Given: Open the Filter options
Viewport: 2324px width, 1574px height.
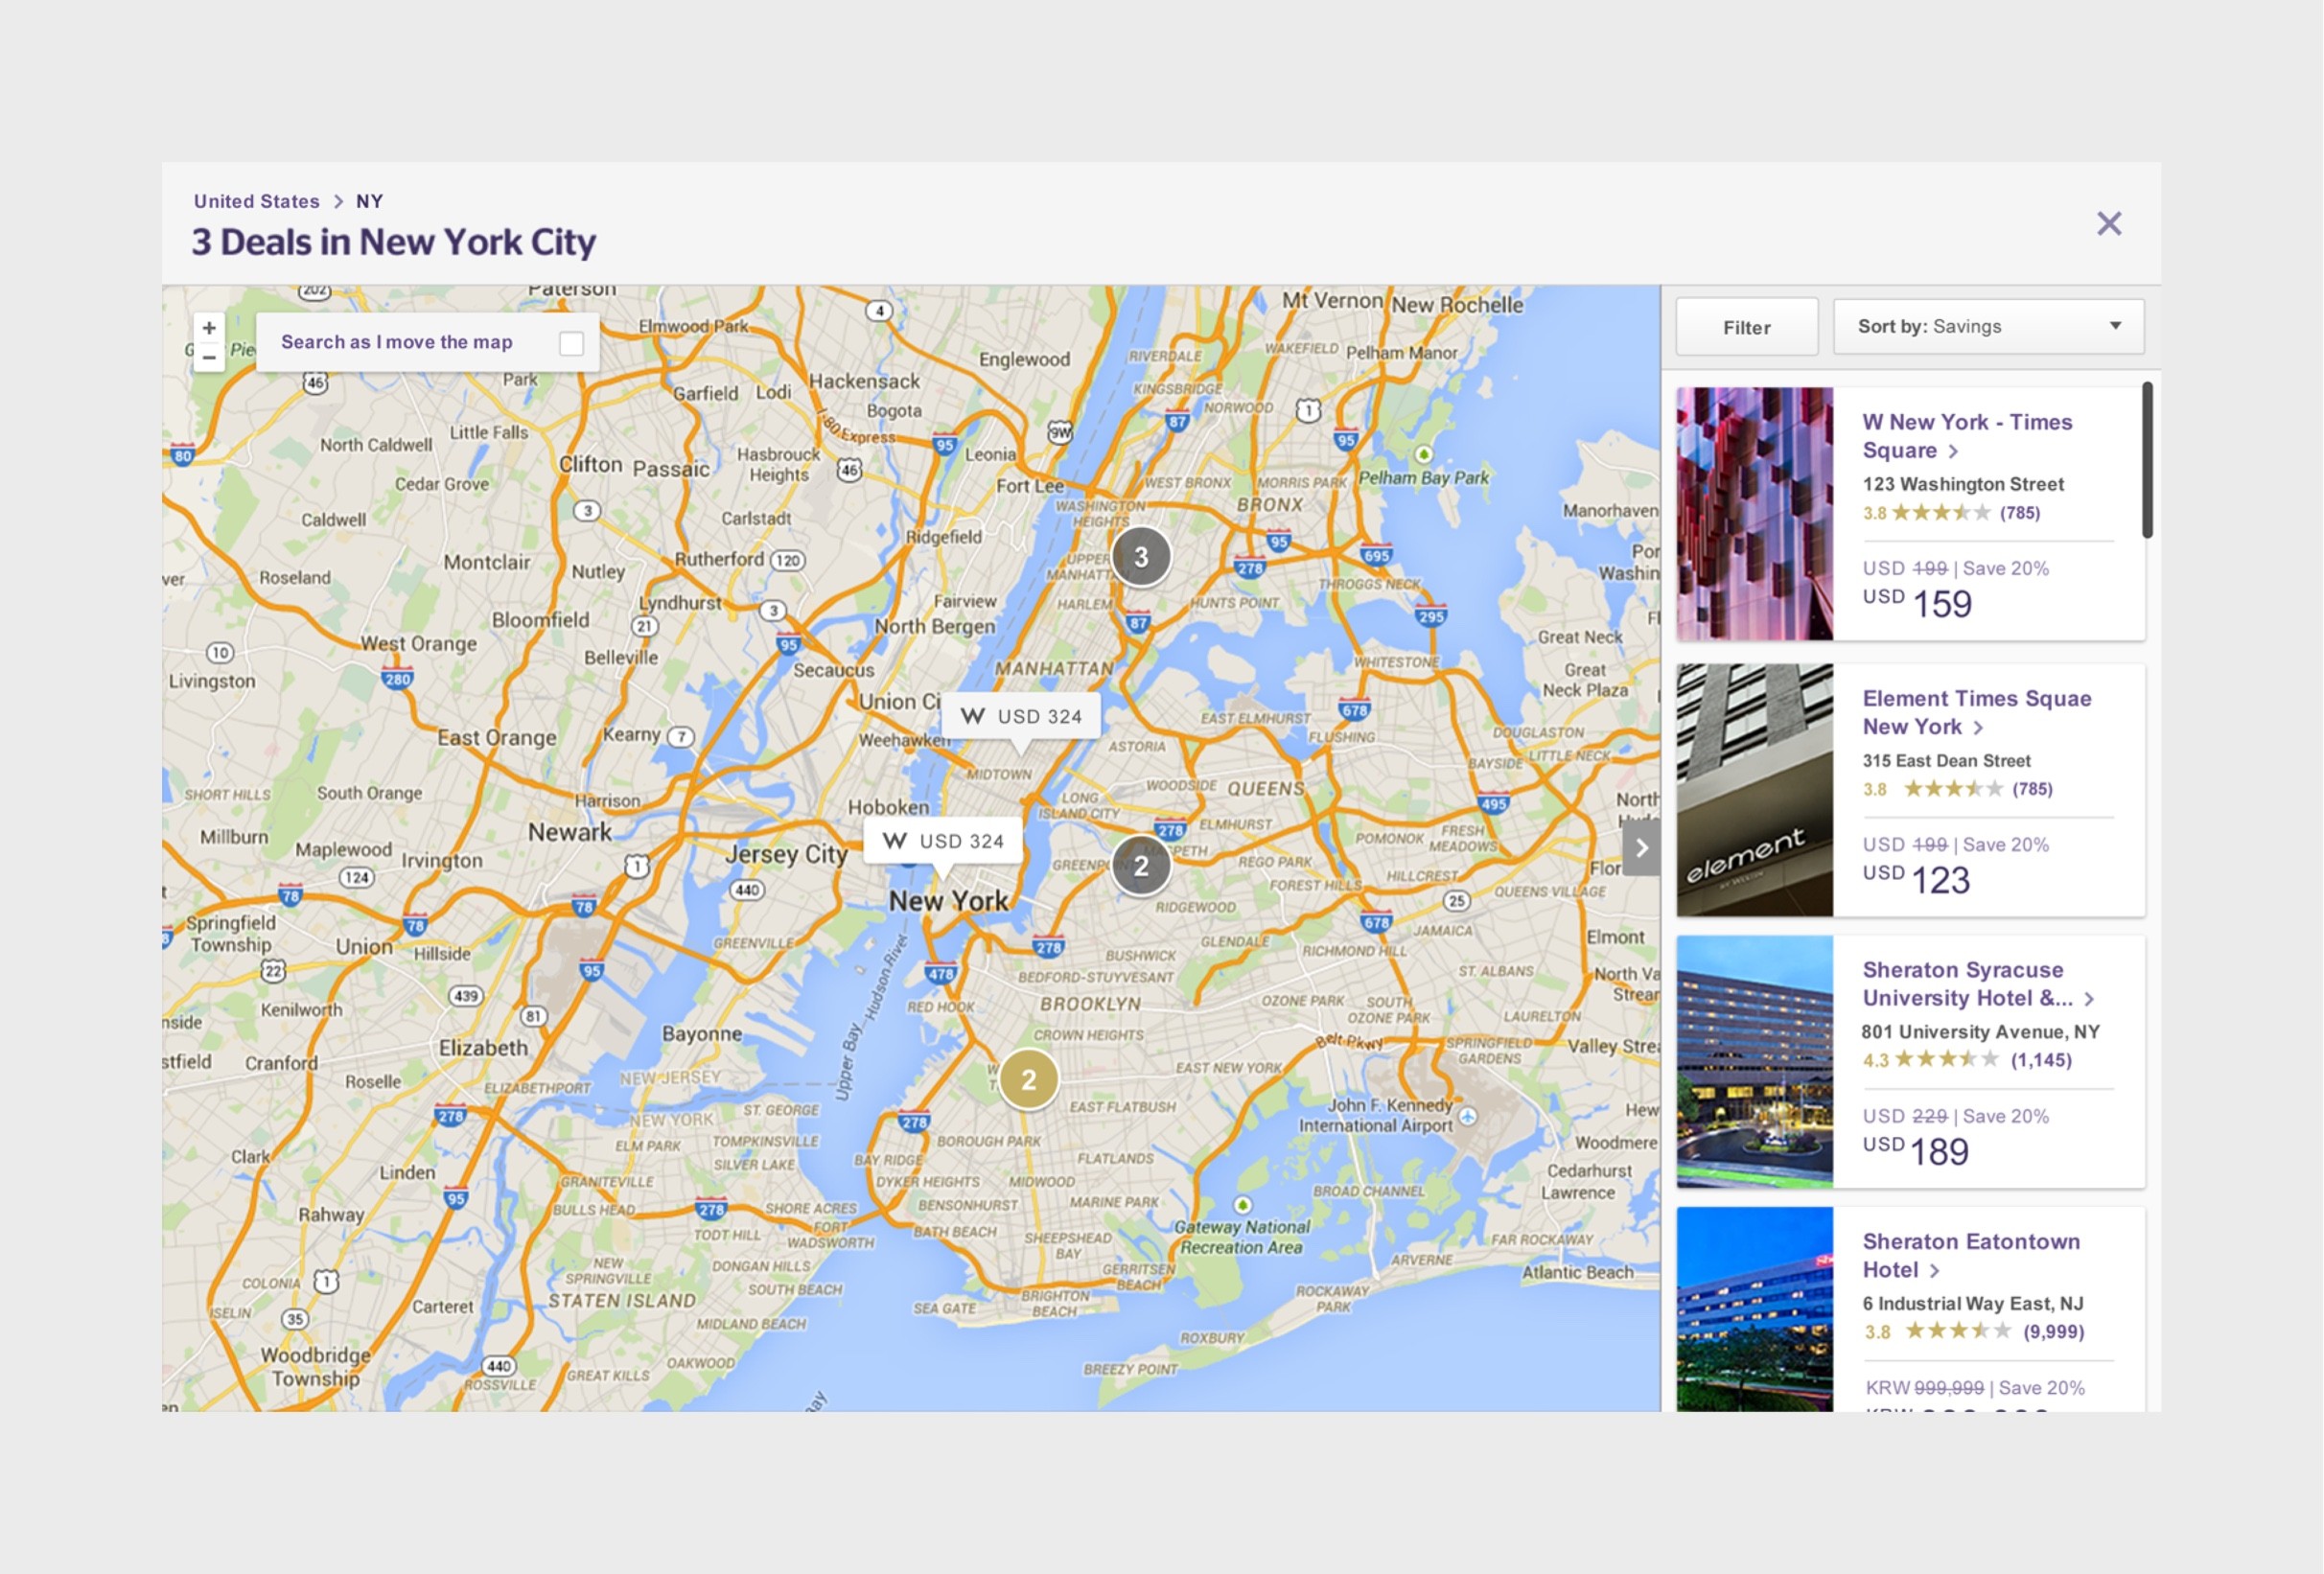Looking at the screenshot, I should pyautogui.click(x=1745, y=326).
